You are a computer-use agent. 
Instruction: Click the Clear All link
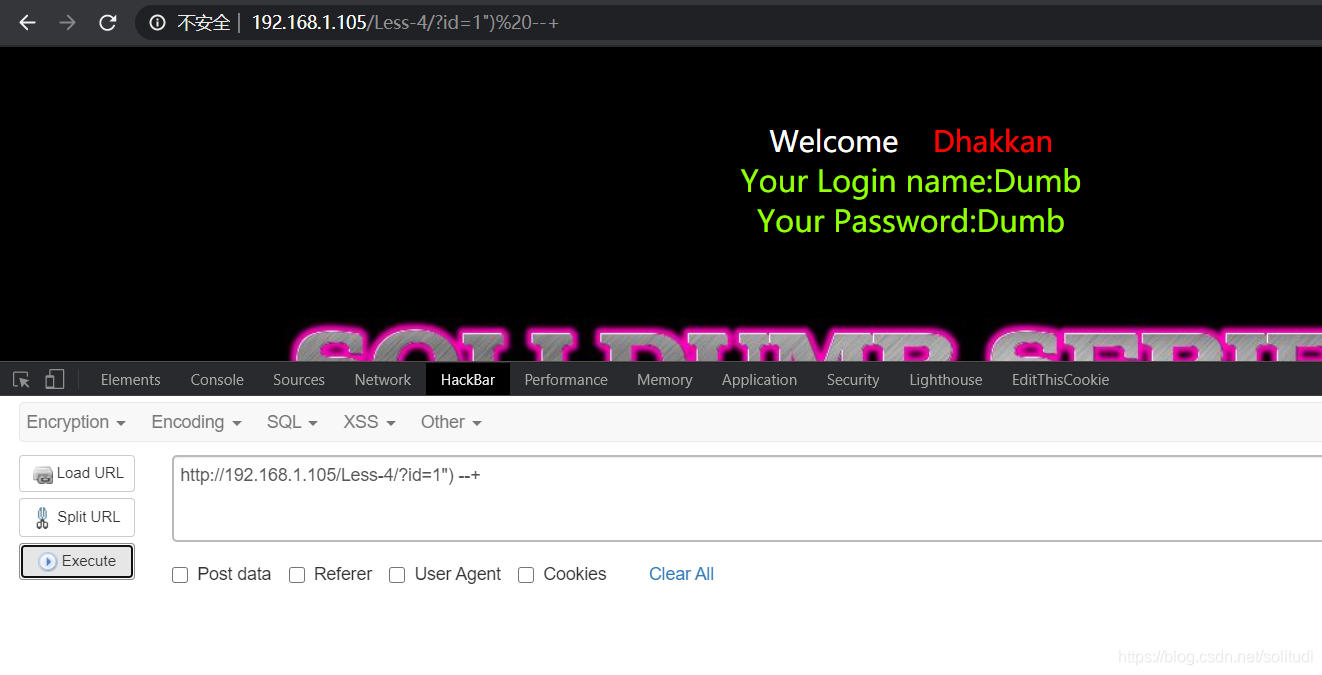coord(681,574)
